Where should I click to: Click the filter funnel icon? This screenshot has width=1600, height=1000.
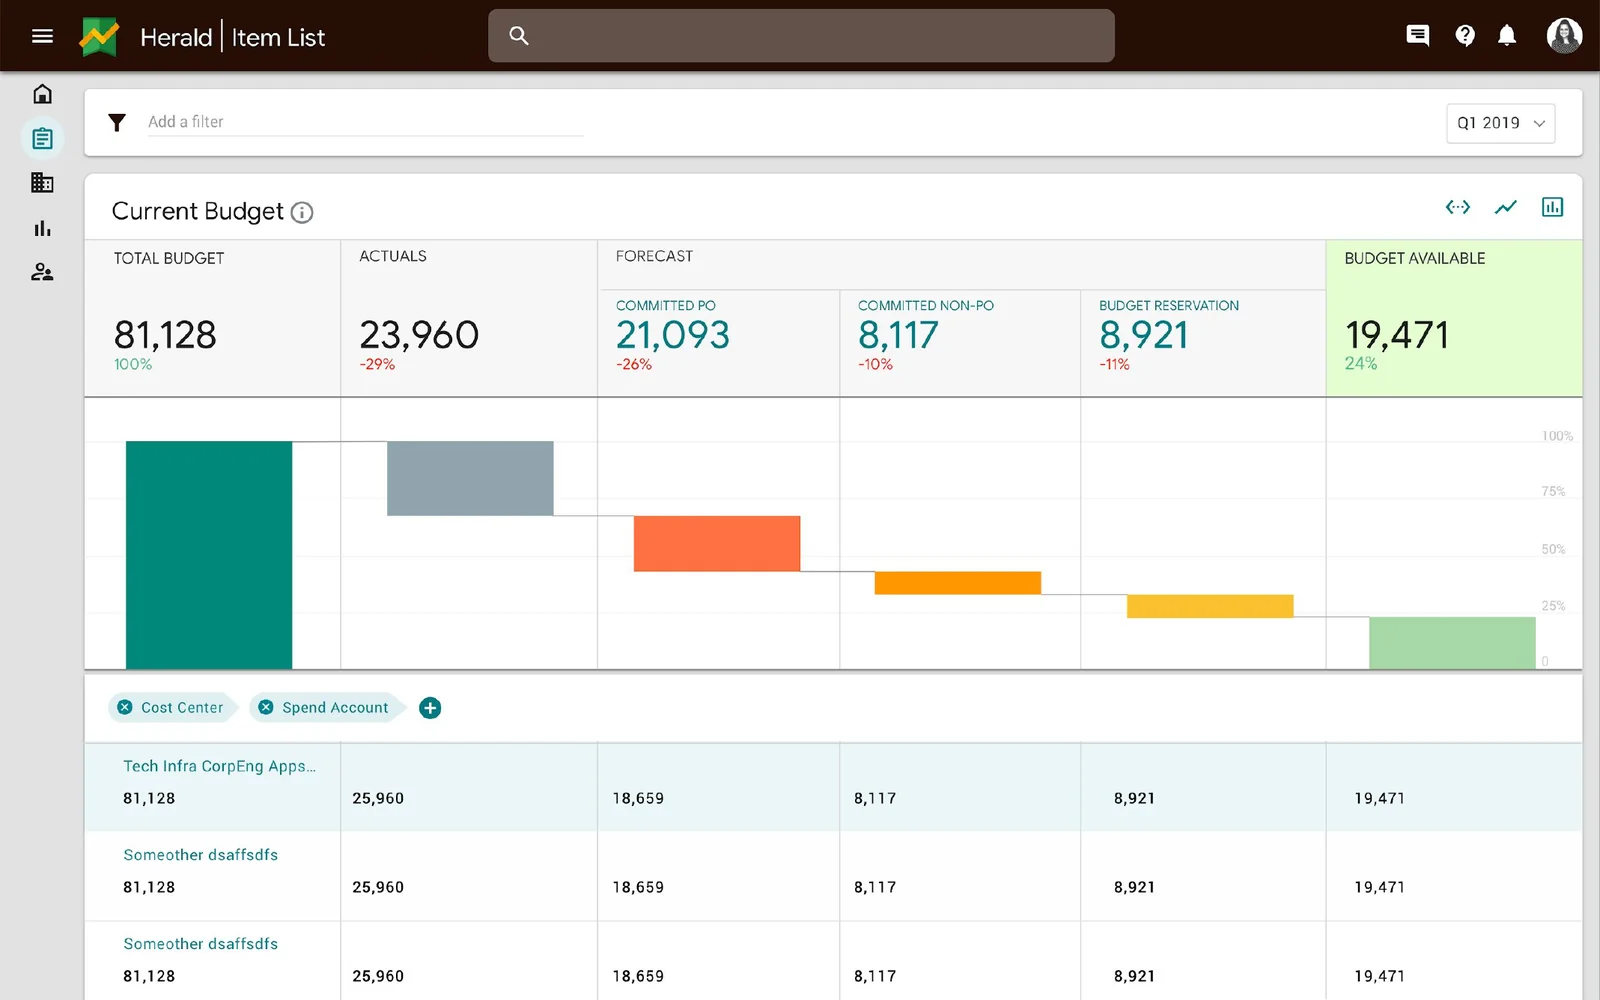117,122
